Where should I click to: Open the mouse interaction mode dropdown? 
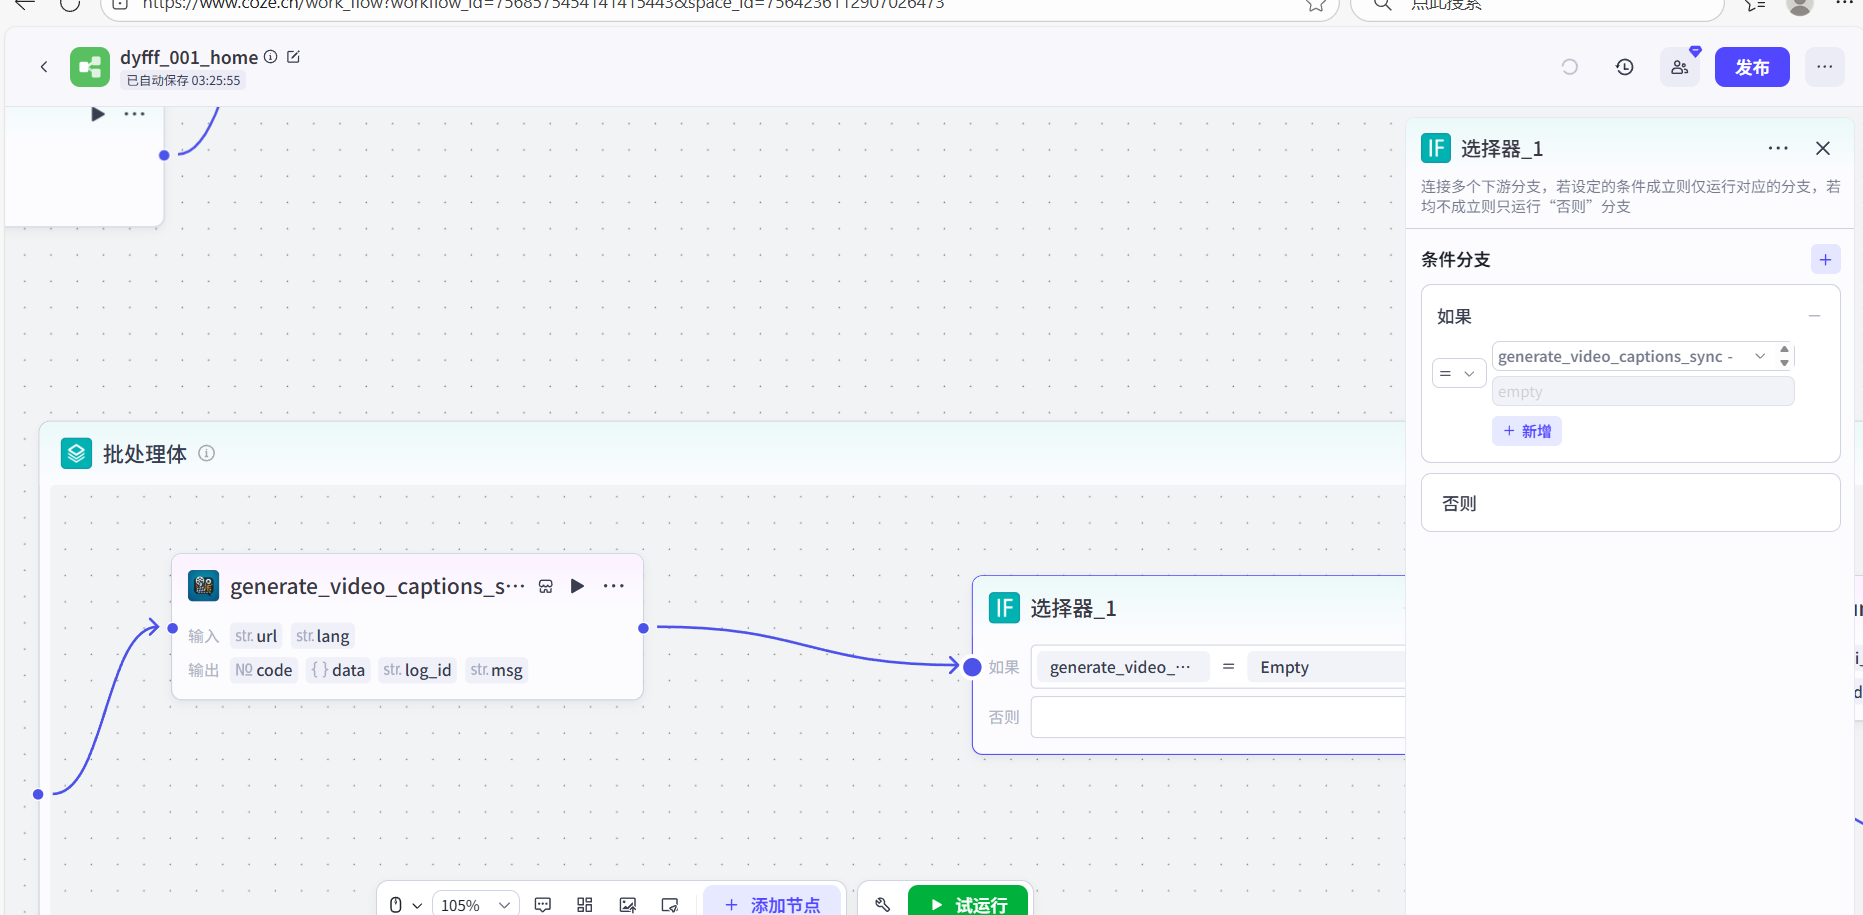(405, 904)
